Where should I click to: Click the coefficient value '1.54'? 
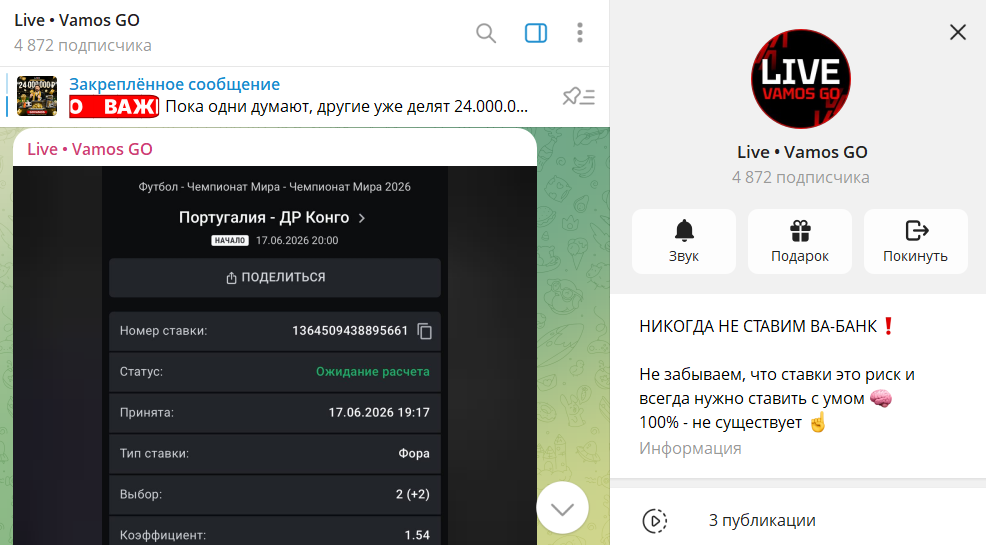pos(417,535)
